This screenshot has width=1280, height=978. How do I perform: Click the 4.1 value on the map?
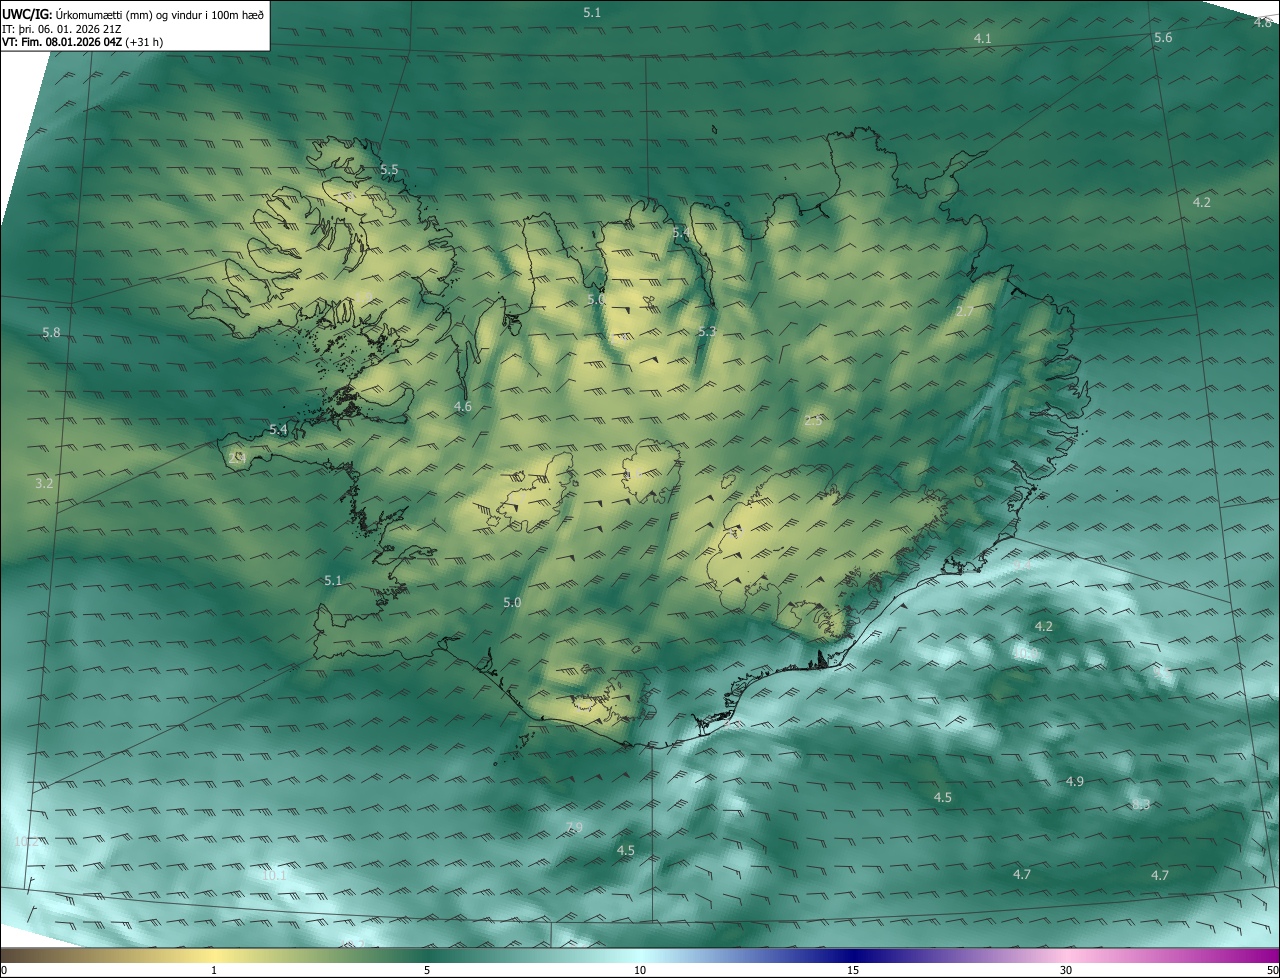982,38
